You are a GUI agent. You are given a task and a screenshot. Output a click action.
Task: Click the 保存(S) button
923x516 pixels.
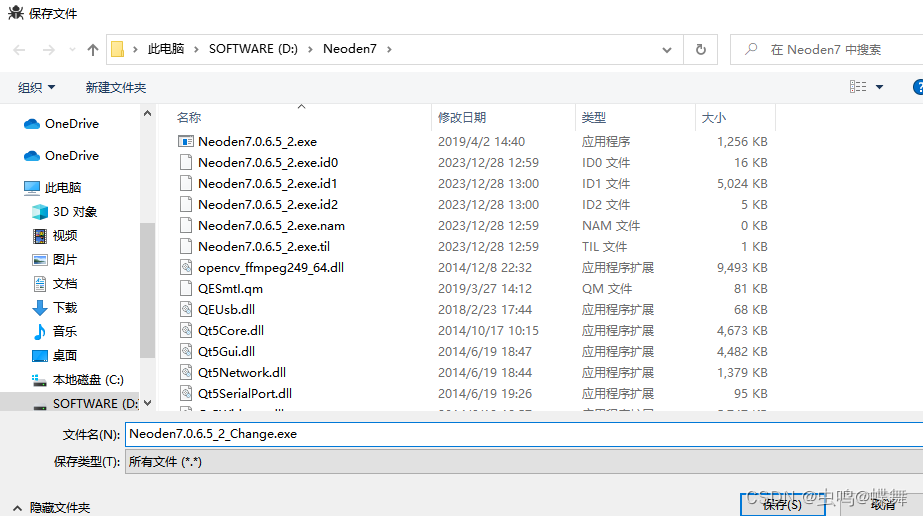point(782,504)
